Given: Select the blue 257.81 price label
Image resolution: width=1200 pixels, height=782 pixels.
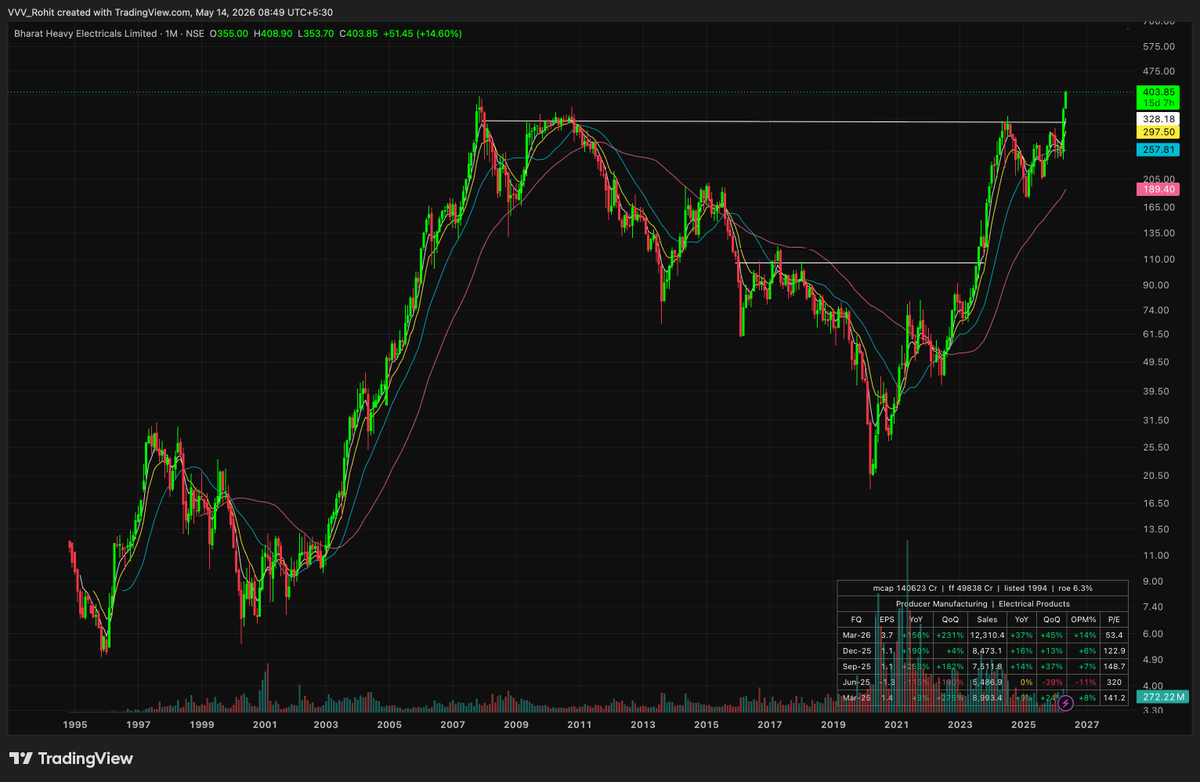Looking at the screenshot, I should coord(1157,149).
